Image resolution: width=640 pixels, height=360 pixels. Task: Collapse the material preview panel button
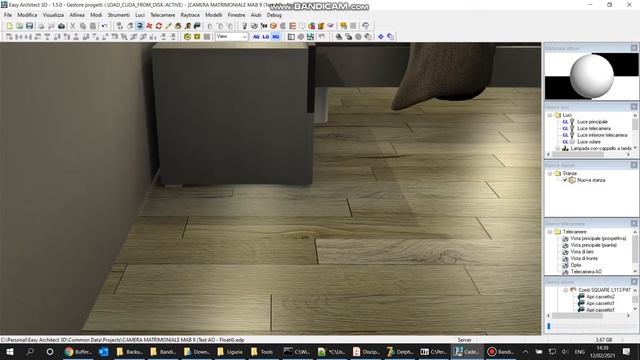pyautogui.click(x=634, y=48)
